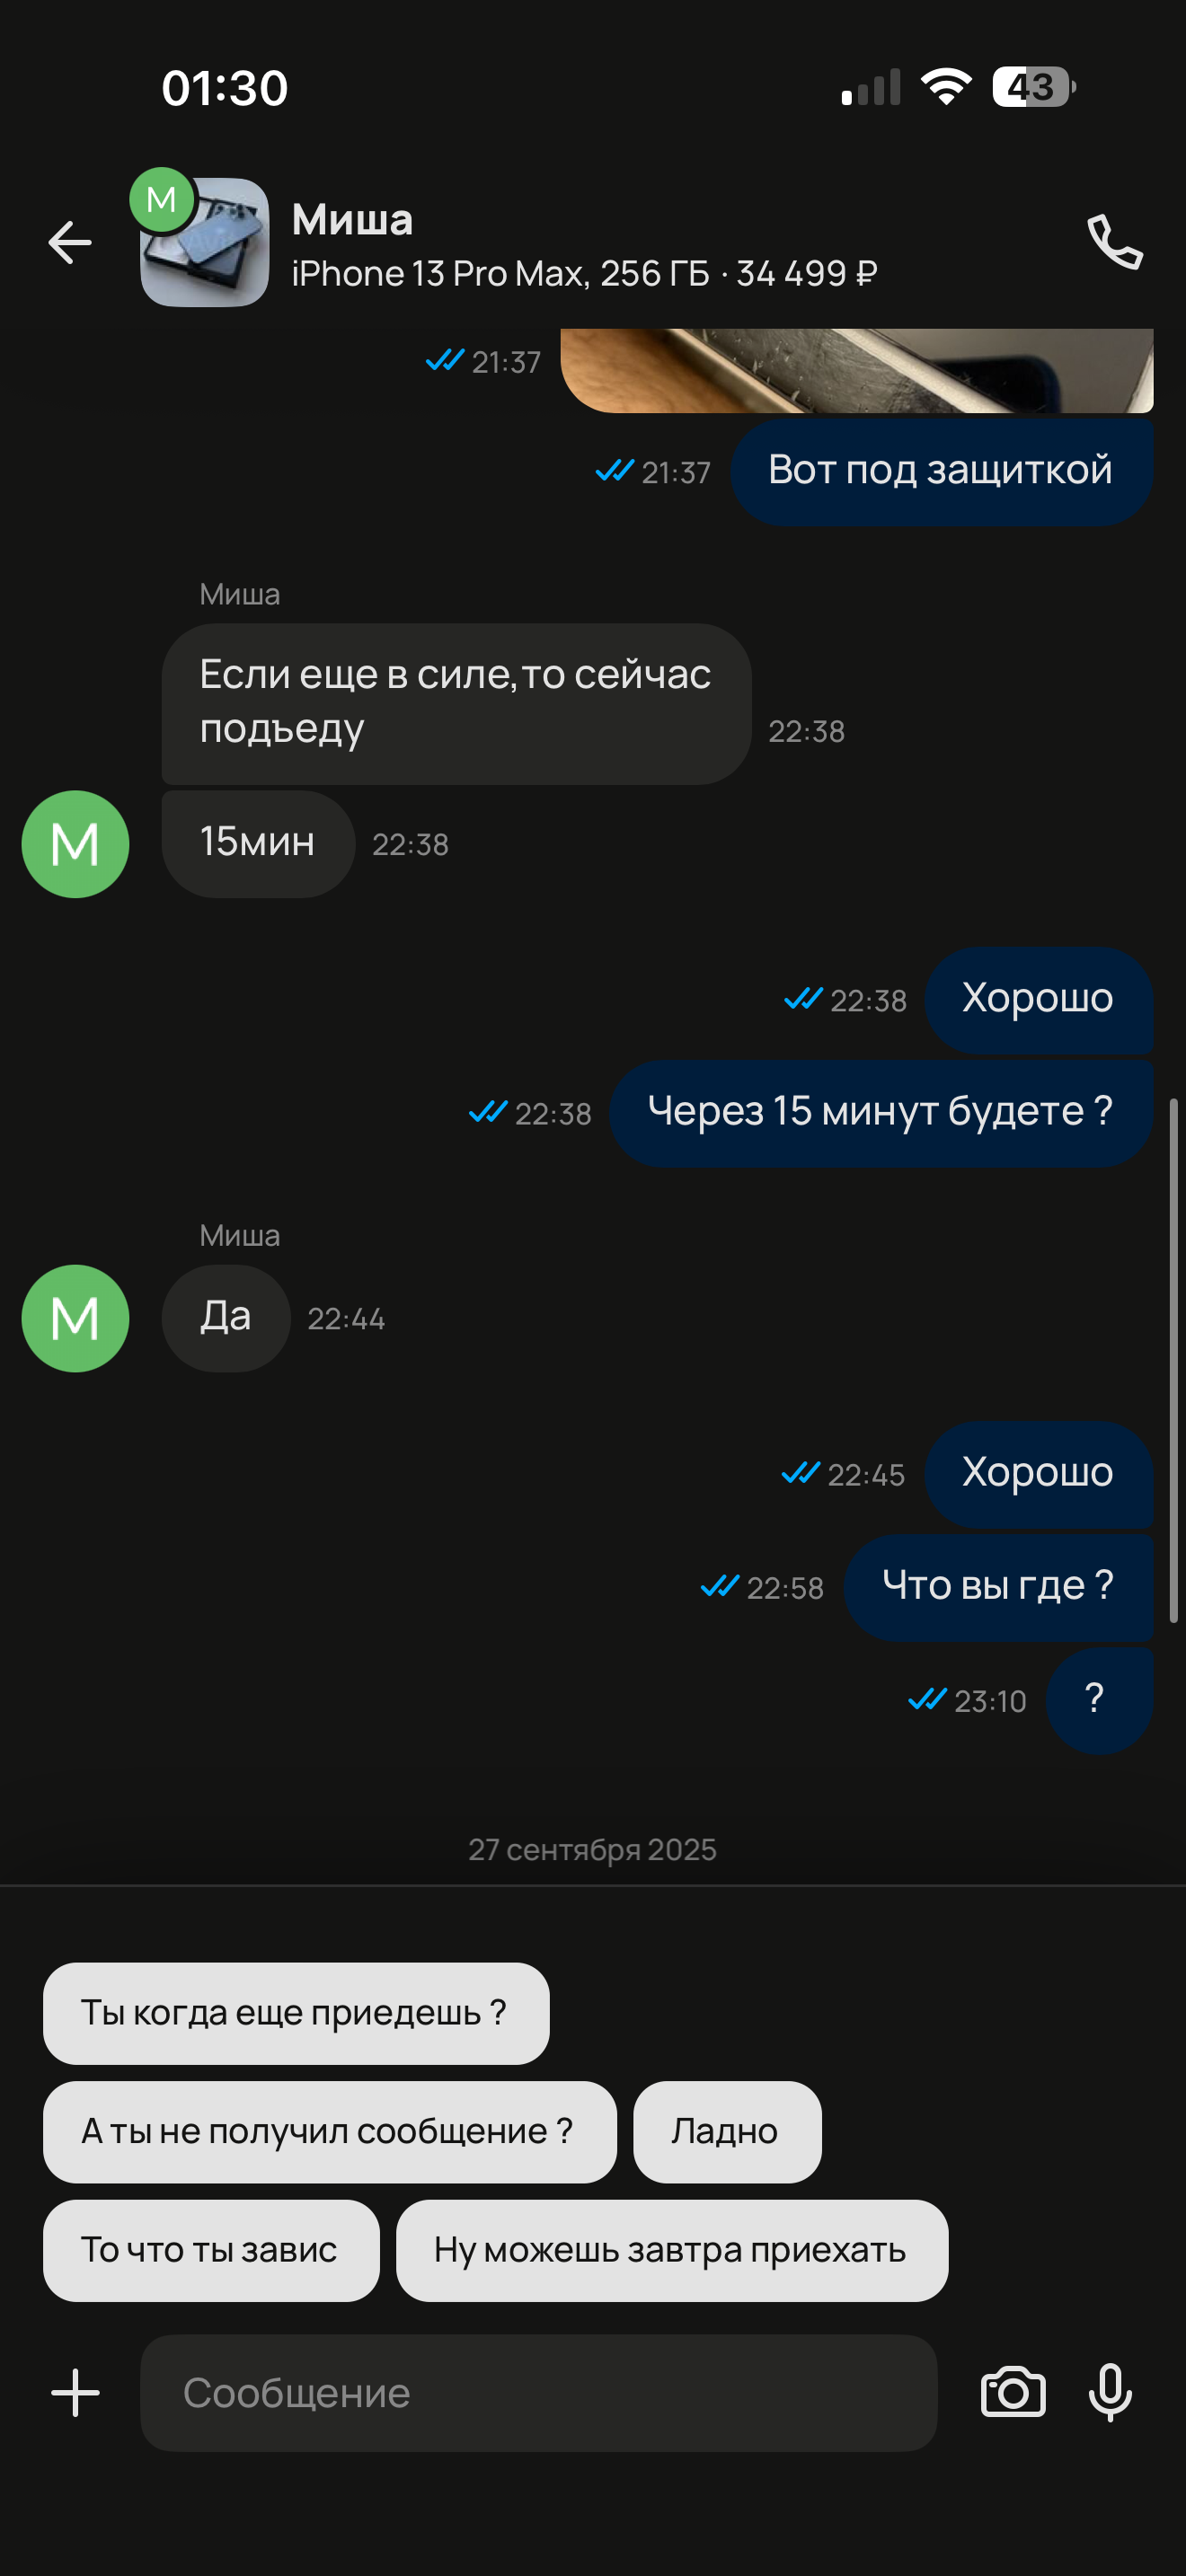Image resolution: width=1186 pixels, height=2576 pixels.
Task: Tap the message 'Если еще в силе, то сейчас подьеду'
Action: (456, 704)
